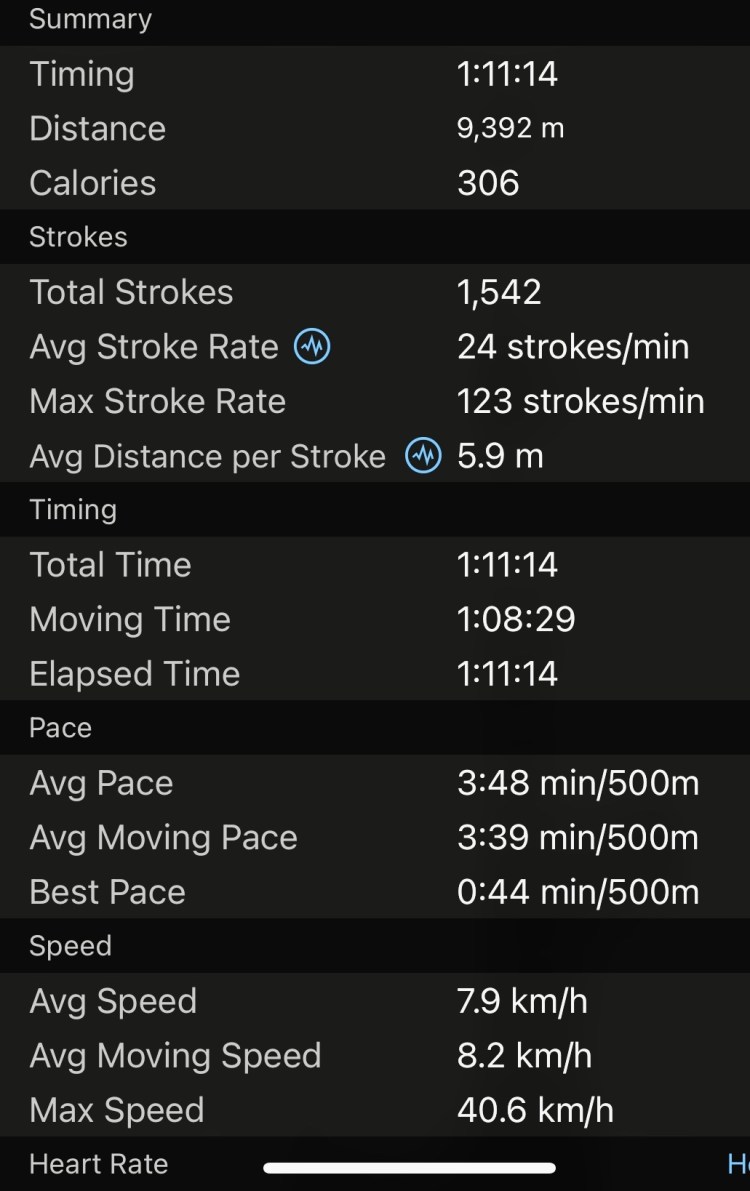Tap the Avg Distance per Stroke insight icon
Image resolution: width=750 pixels, height=1191 pixels.
point(423,456)
